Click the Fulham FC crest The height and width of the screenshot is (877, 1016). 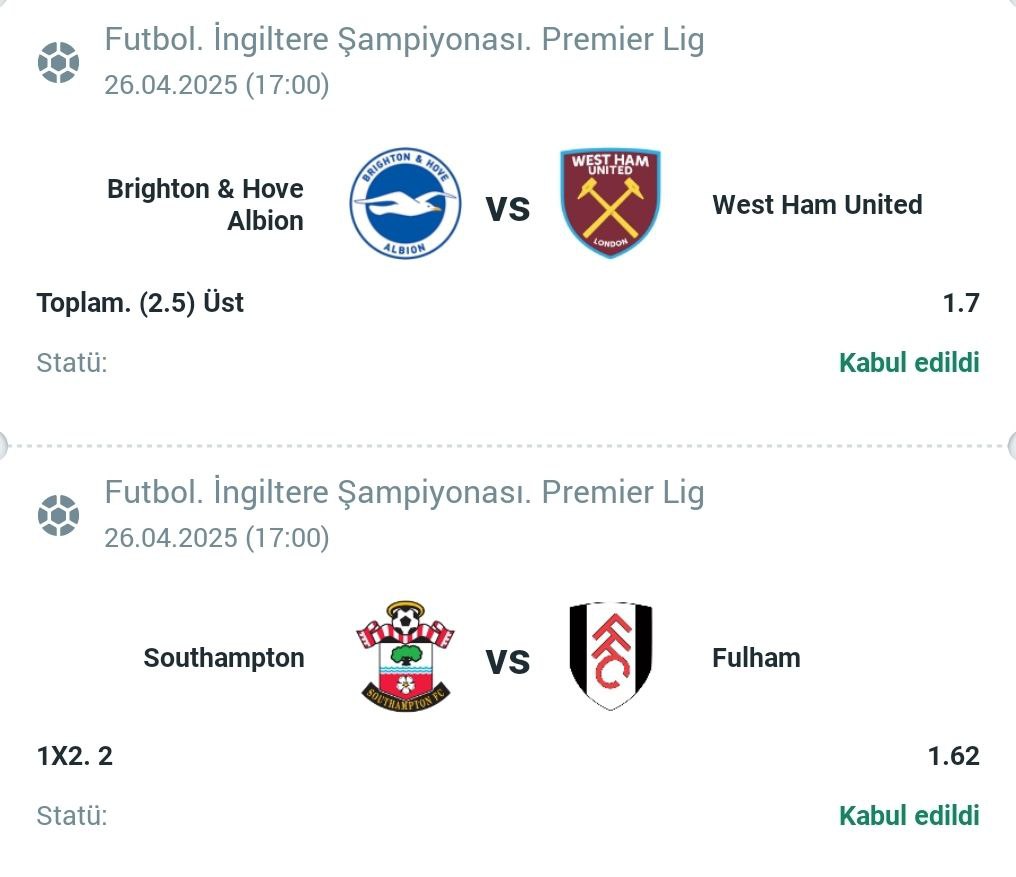610,656
